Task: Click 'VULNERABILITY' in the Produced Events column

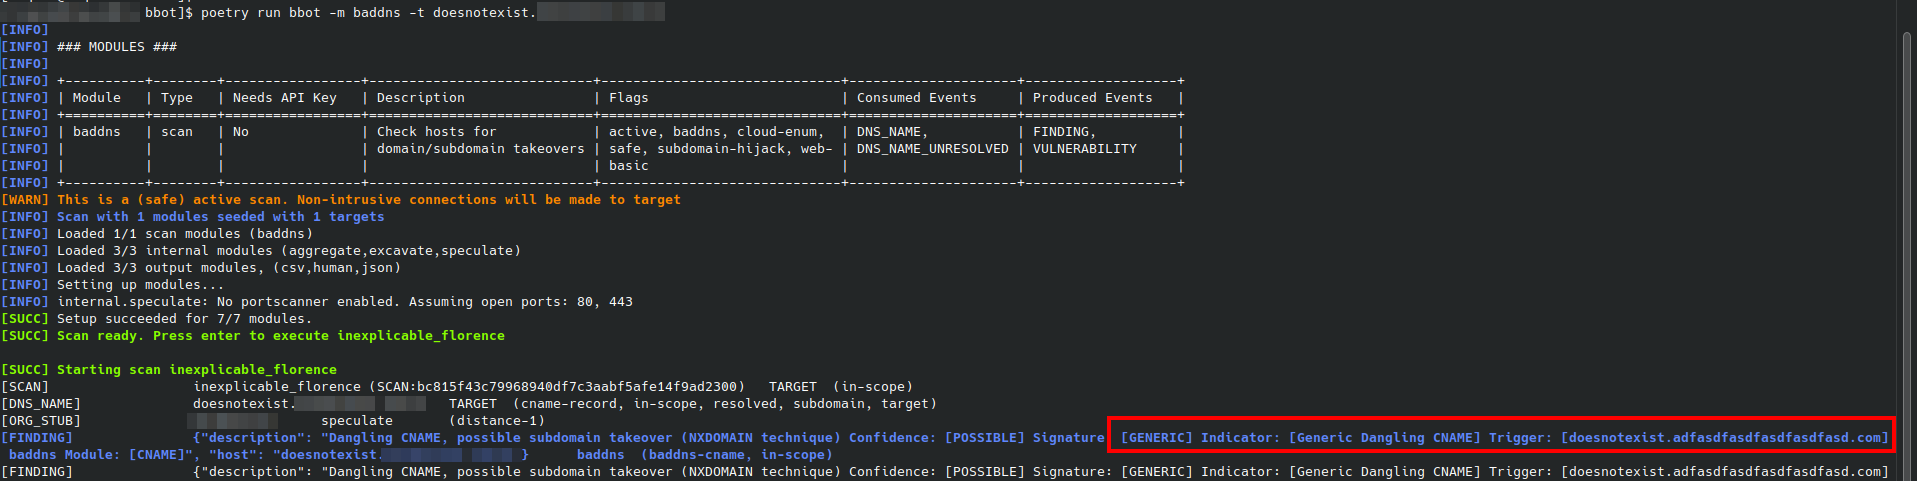Action: point(1084,149)
